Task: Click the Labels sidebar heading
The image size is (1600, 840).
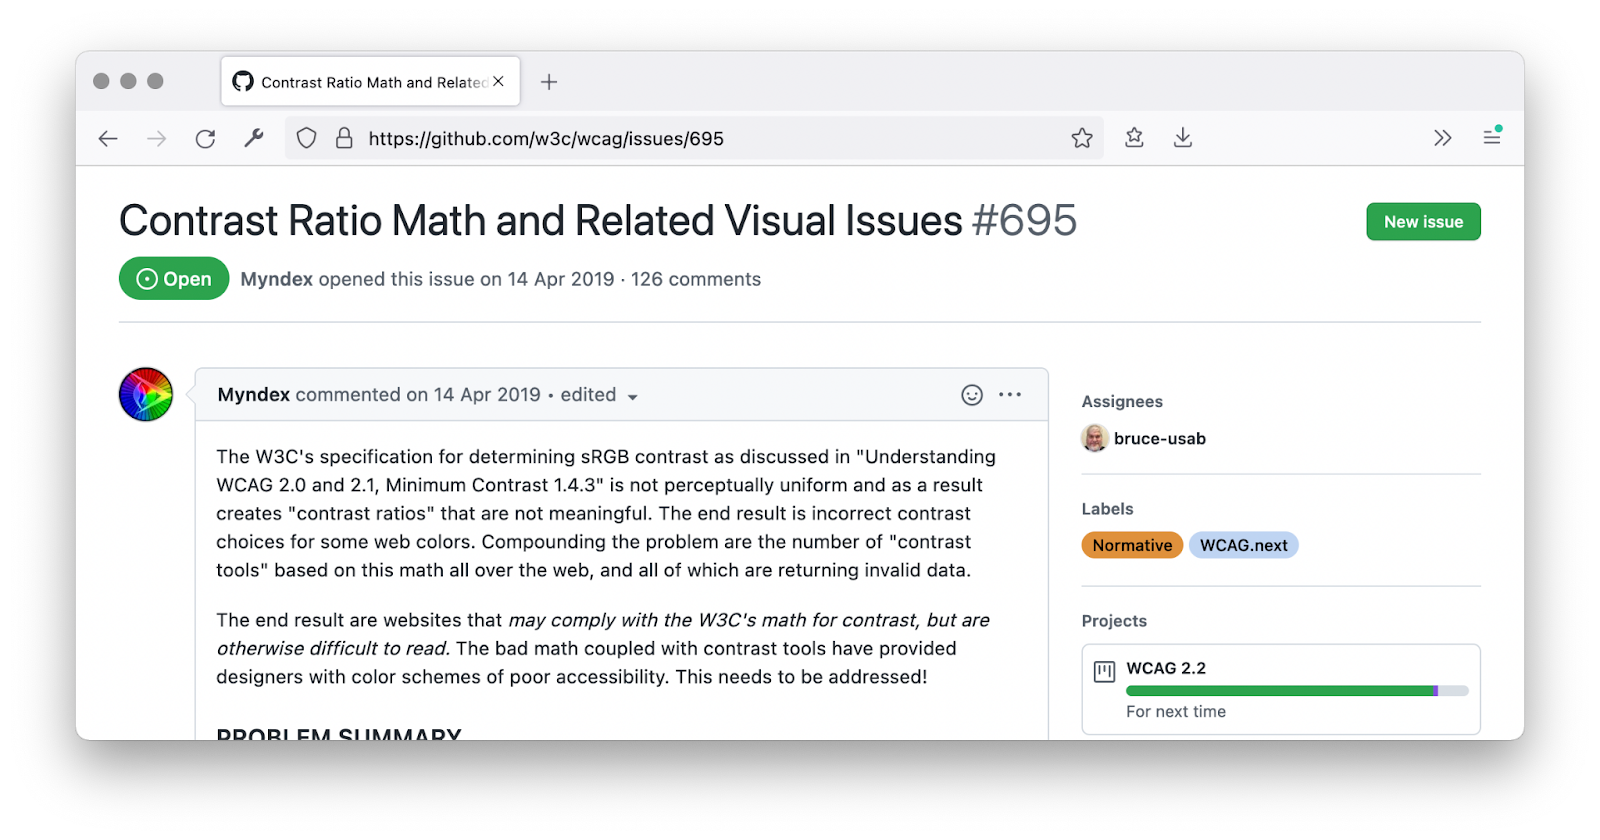Action: coord(1108,509)
